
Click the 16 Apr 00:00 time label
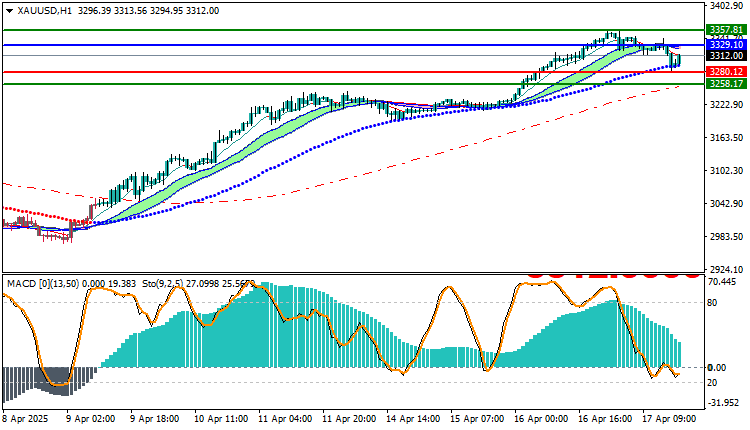pos(541,419)
